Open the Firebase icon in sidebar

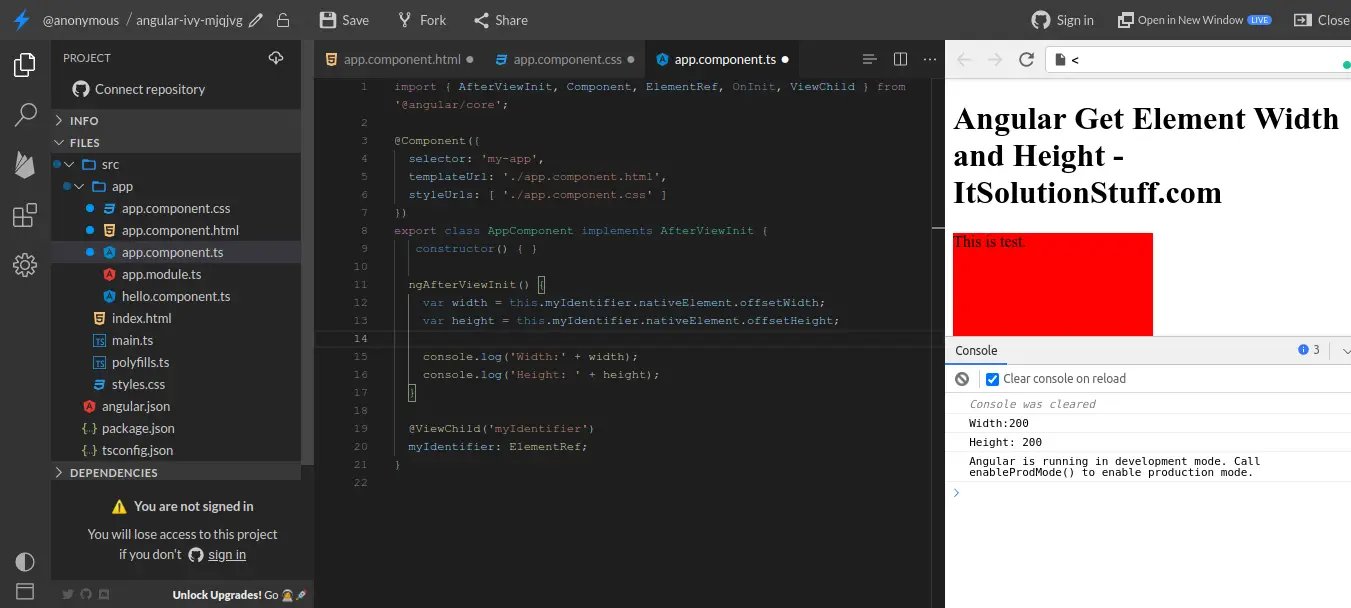pos(25,165)
